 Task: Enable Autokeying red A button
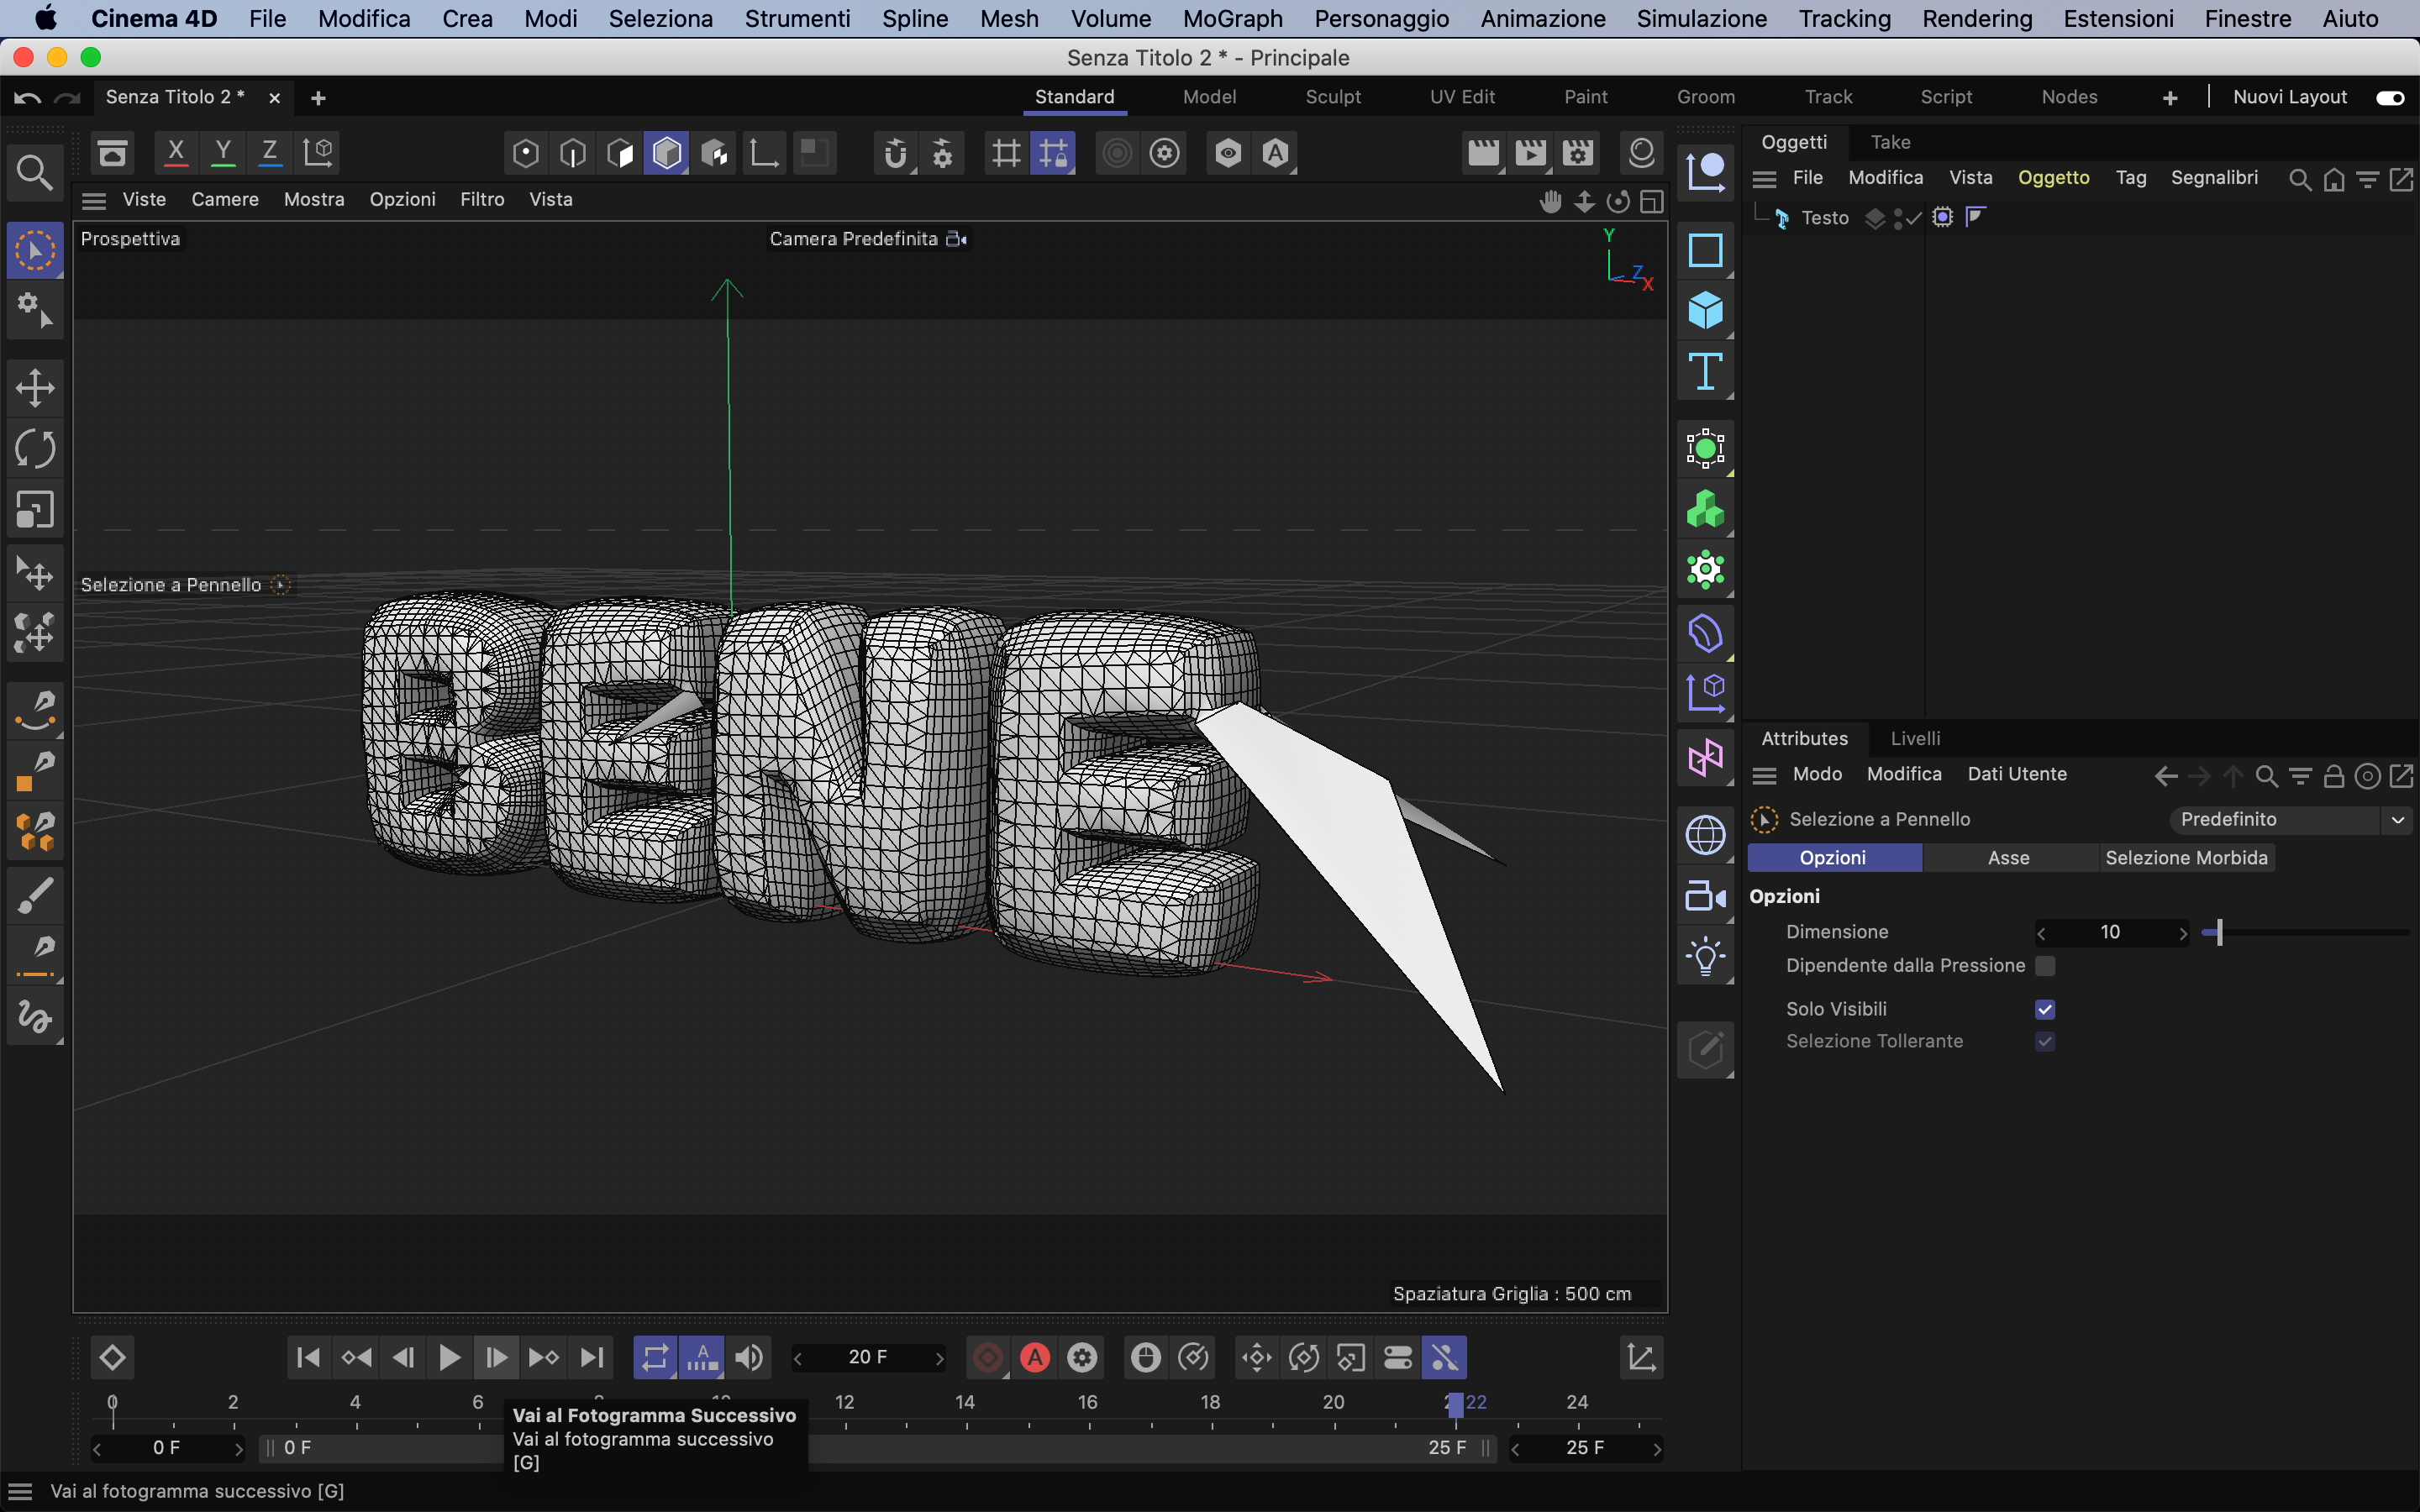(x=1035, y=1357)
